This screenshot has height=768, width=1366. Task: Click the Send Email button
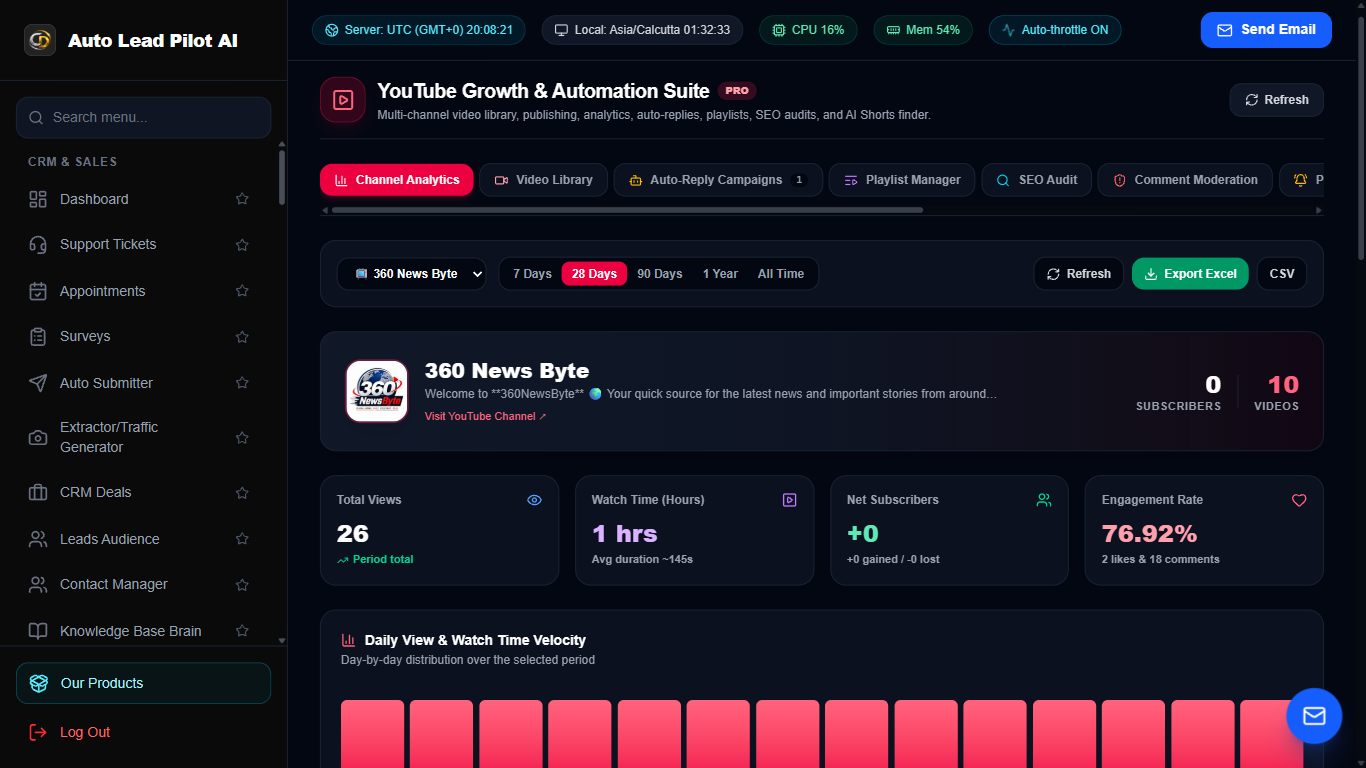[1266, 30]
